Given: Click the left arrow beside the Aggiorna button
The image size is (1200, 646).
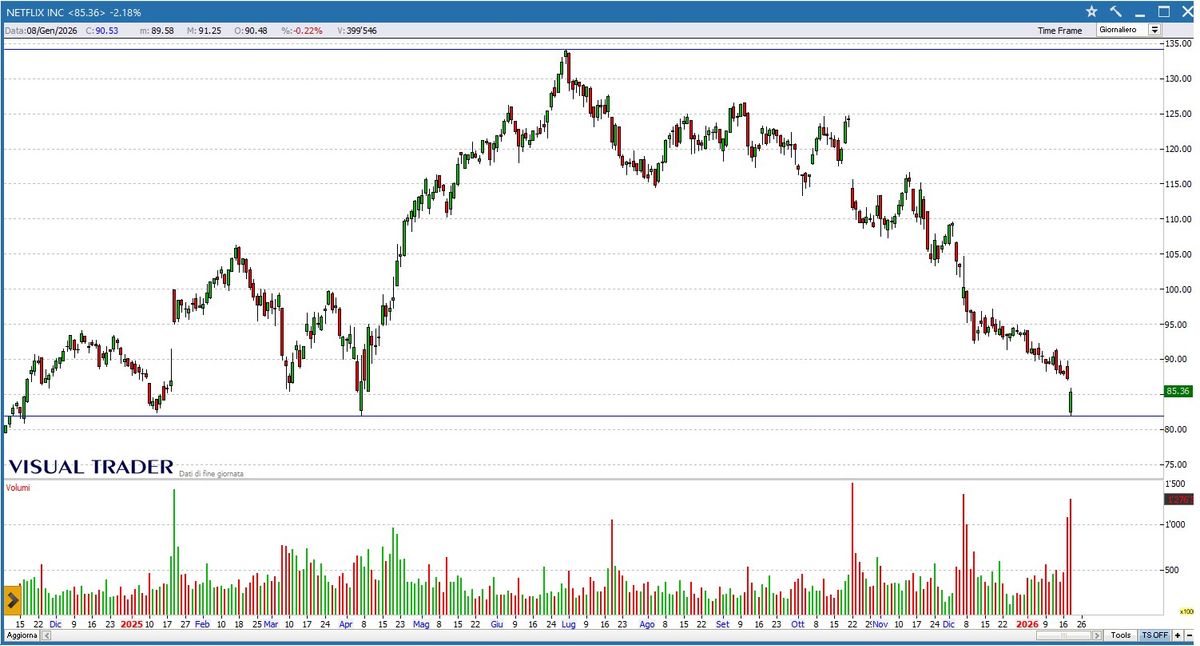Looking at the screenshot, I should pyautogui.click(x=48, y=635).
